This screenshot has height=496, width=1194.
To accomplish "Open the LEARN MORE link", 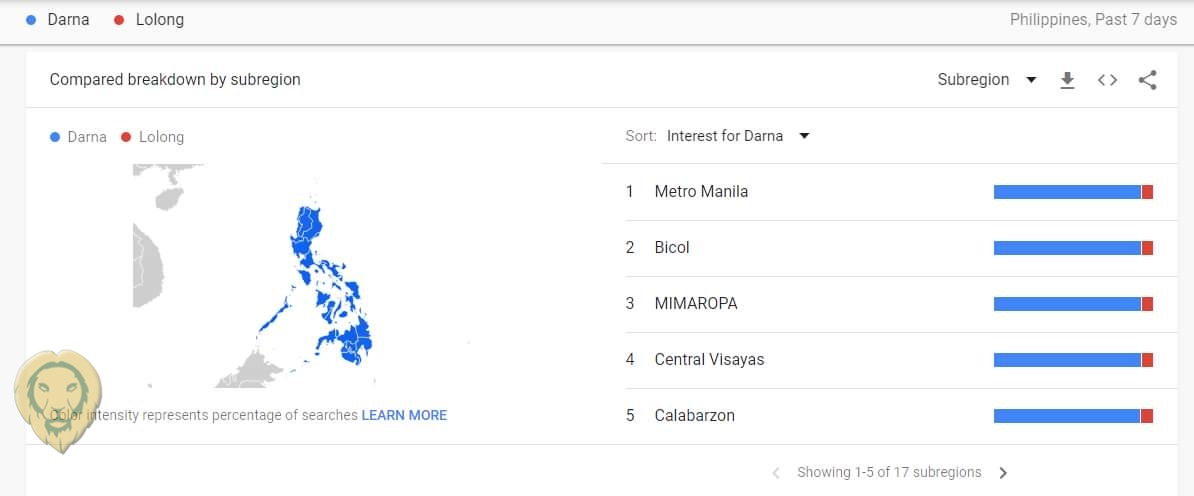I will [x=404, y=415].
